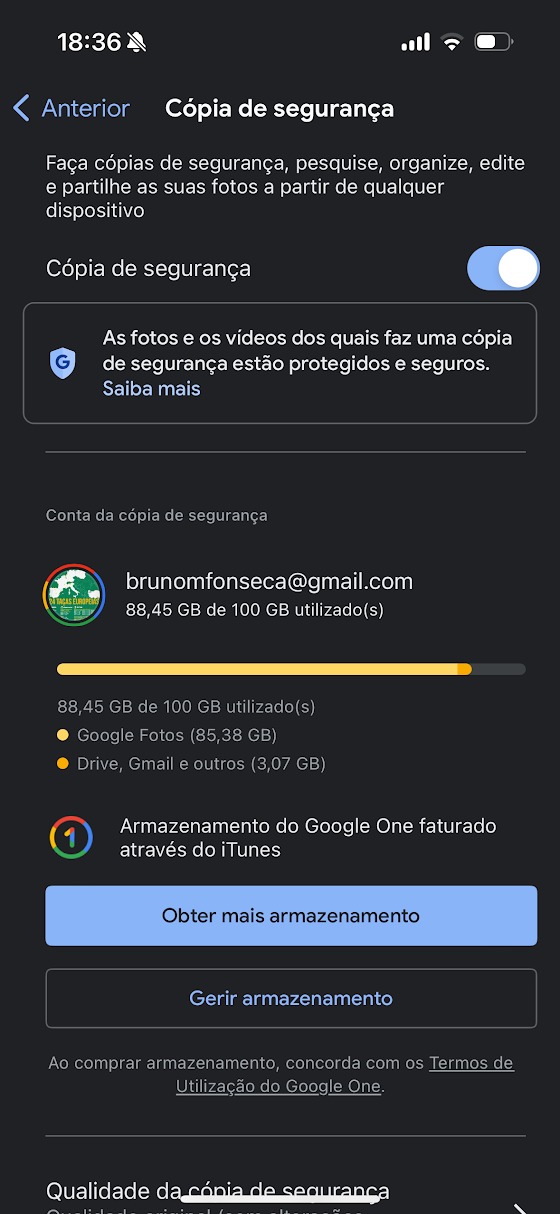Go back via the Anterior label
This screenshot has height=1214, width=560.
pyautogui.click(x=86, y=108)
